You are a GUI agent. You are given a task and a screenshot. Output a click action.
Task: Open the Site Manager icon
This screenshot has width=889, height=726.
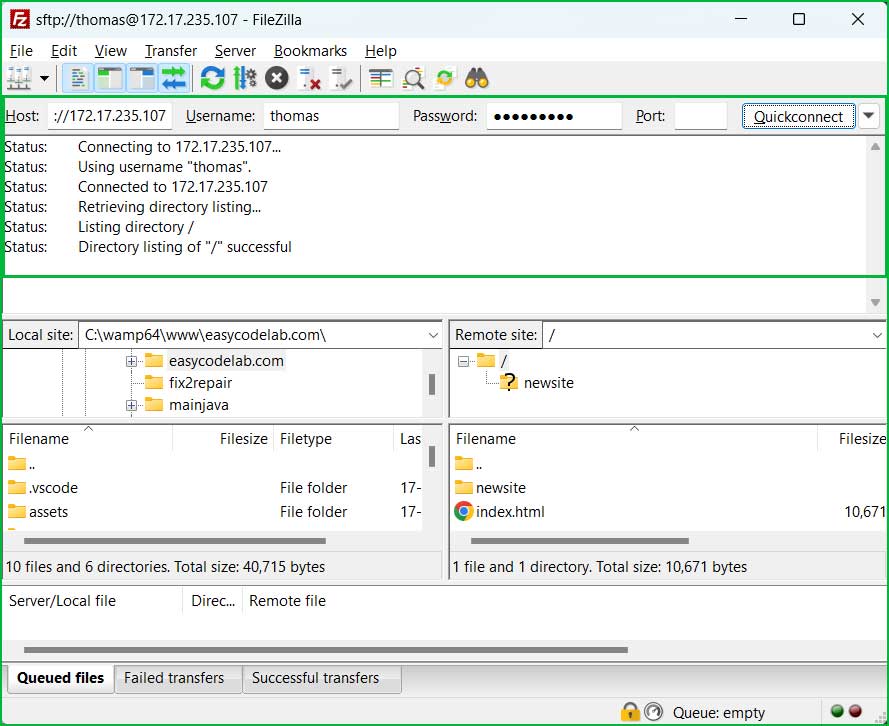(19, 78)
